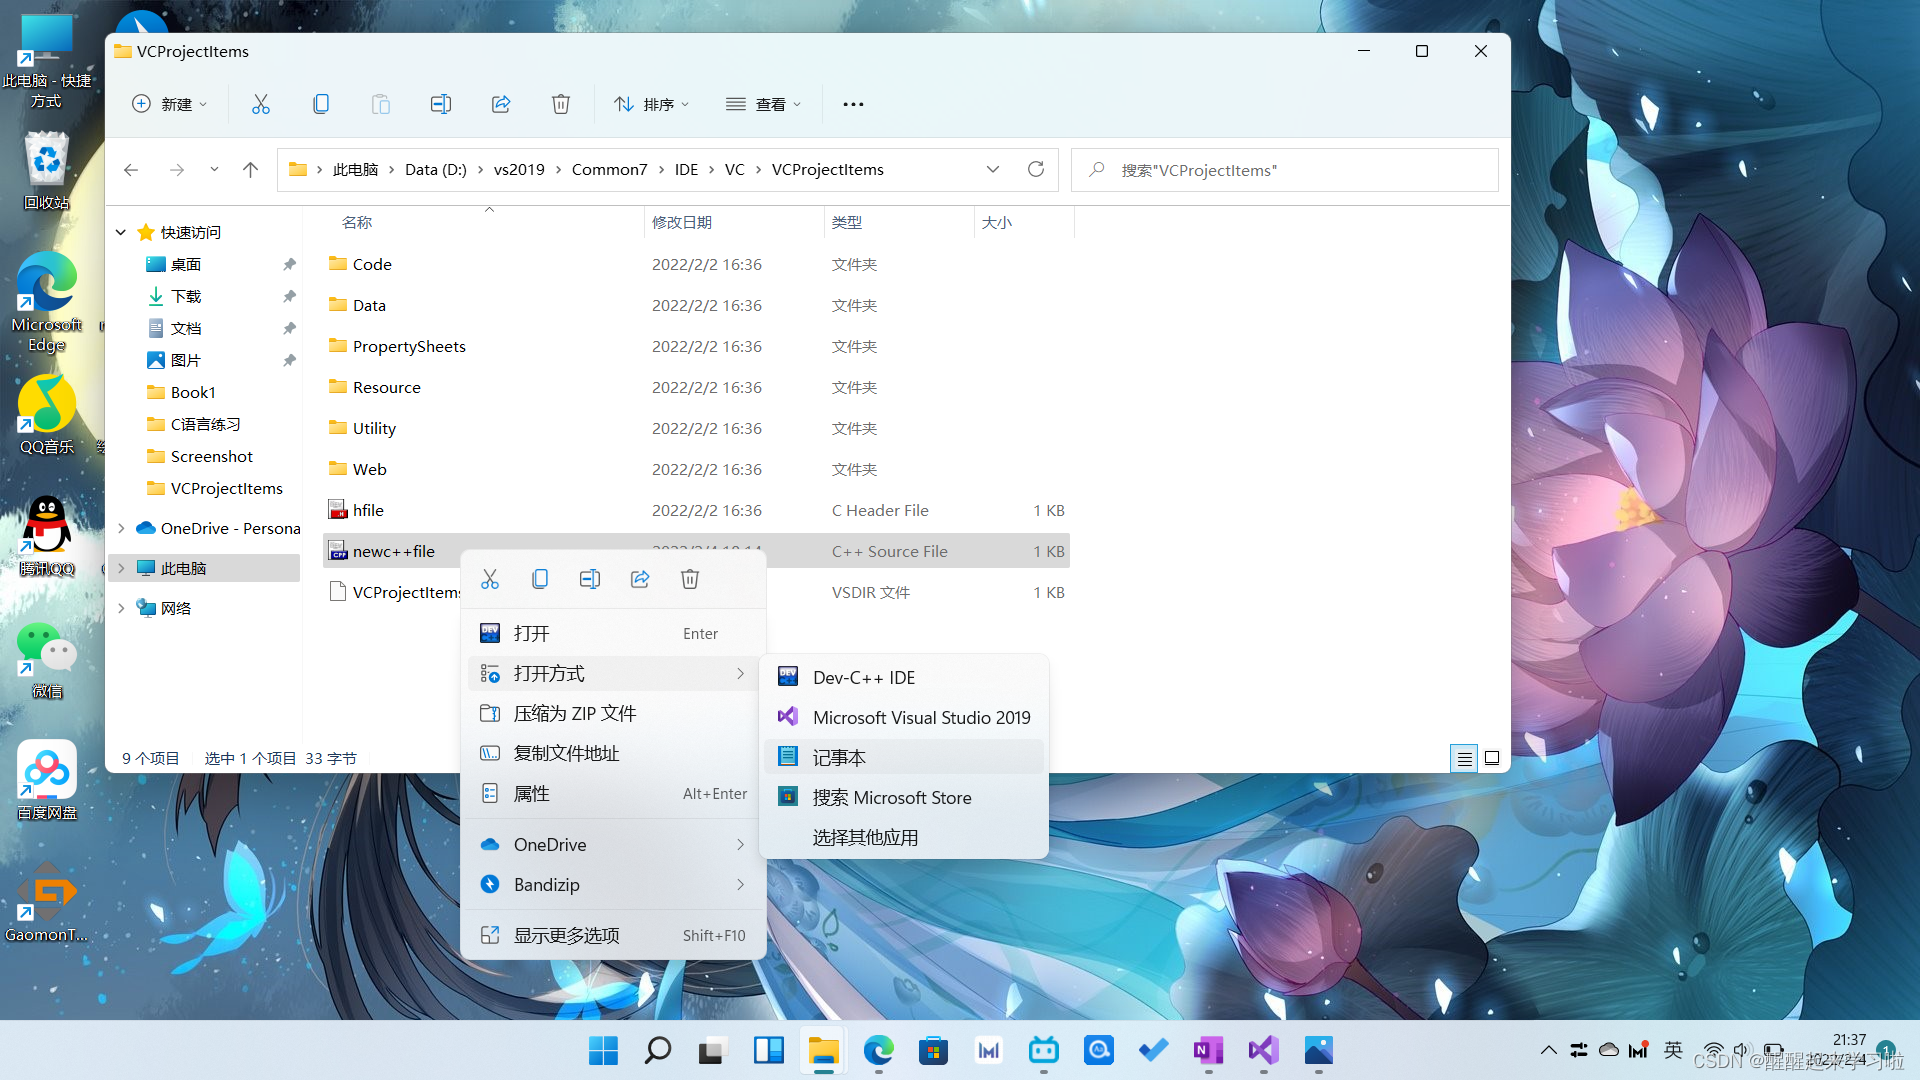The height and width of the screenshot is (1080, 1920).
Task: Copy newc++file with the toolbar copy icon
Action: 321,104
